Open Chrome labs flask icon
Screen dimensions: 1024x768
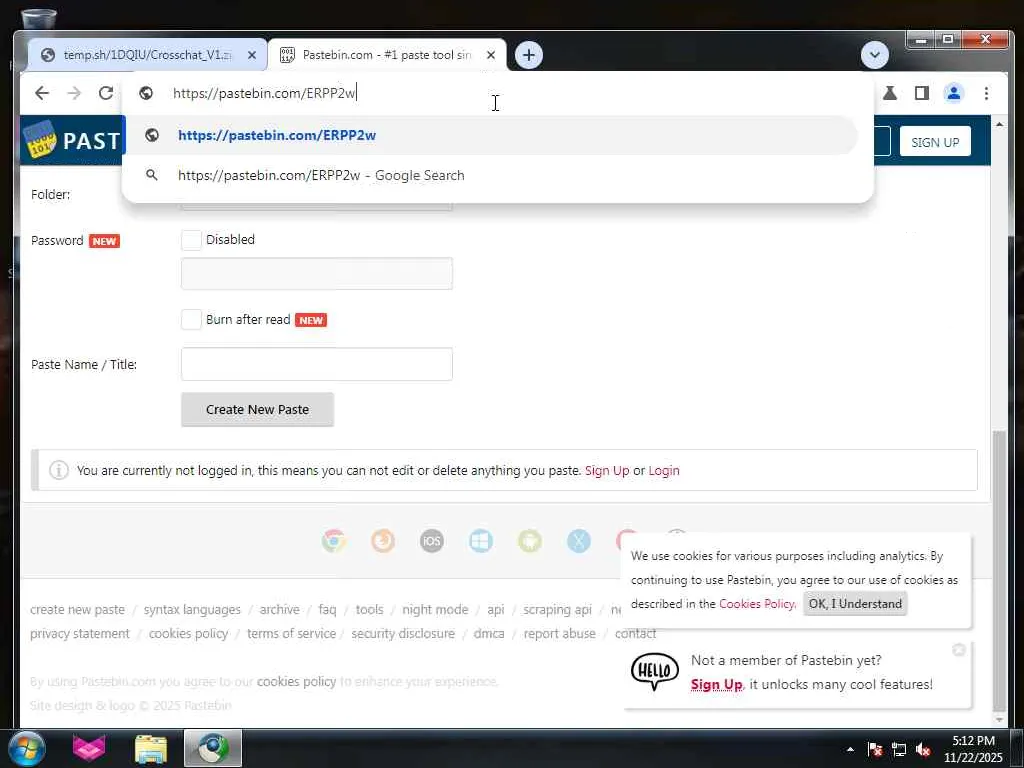[x=889, y=93]
